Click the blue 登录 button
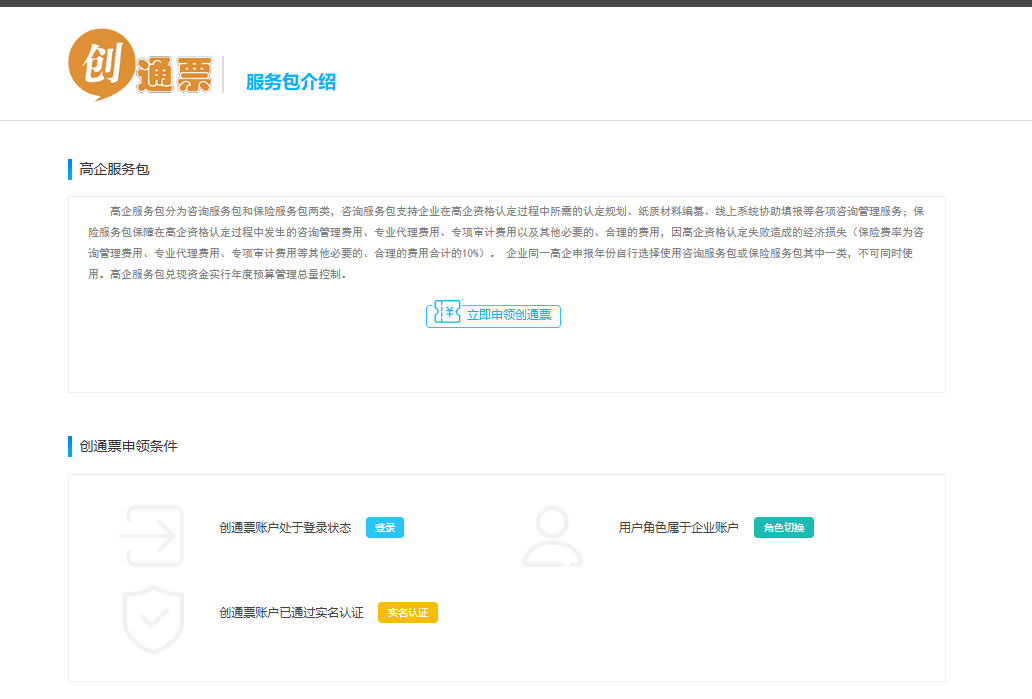 (x=385, y=528)
